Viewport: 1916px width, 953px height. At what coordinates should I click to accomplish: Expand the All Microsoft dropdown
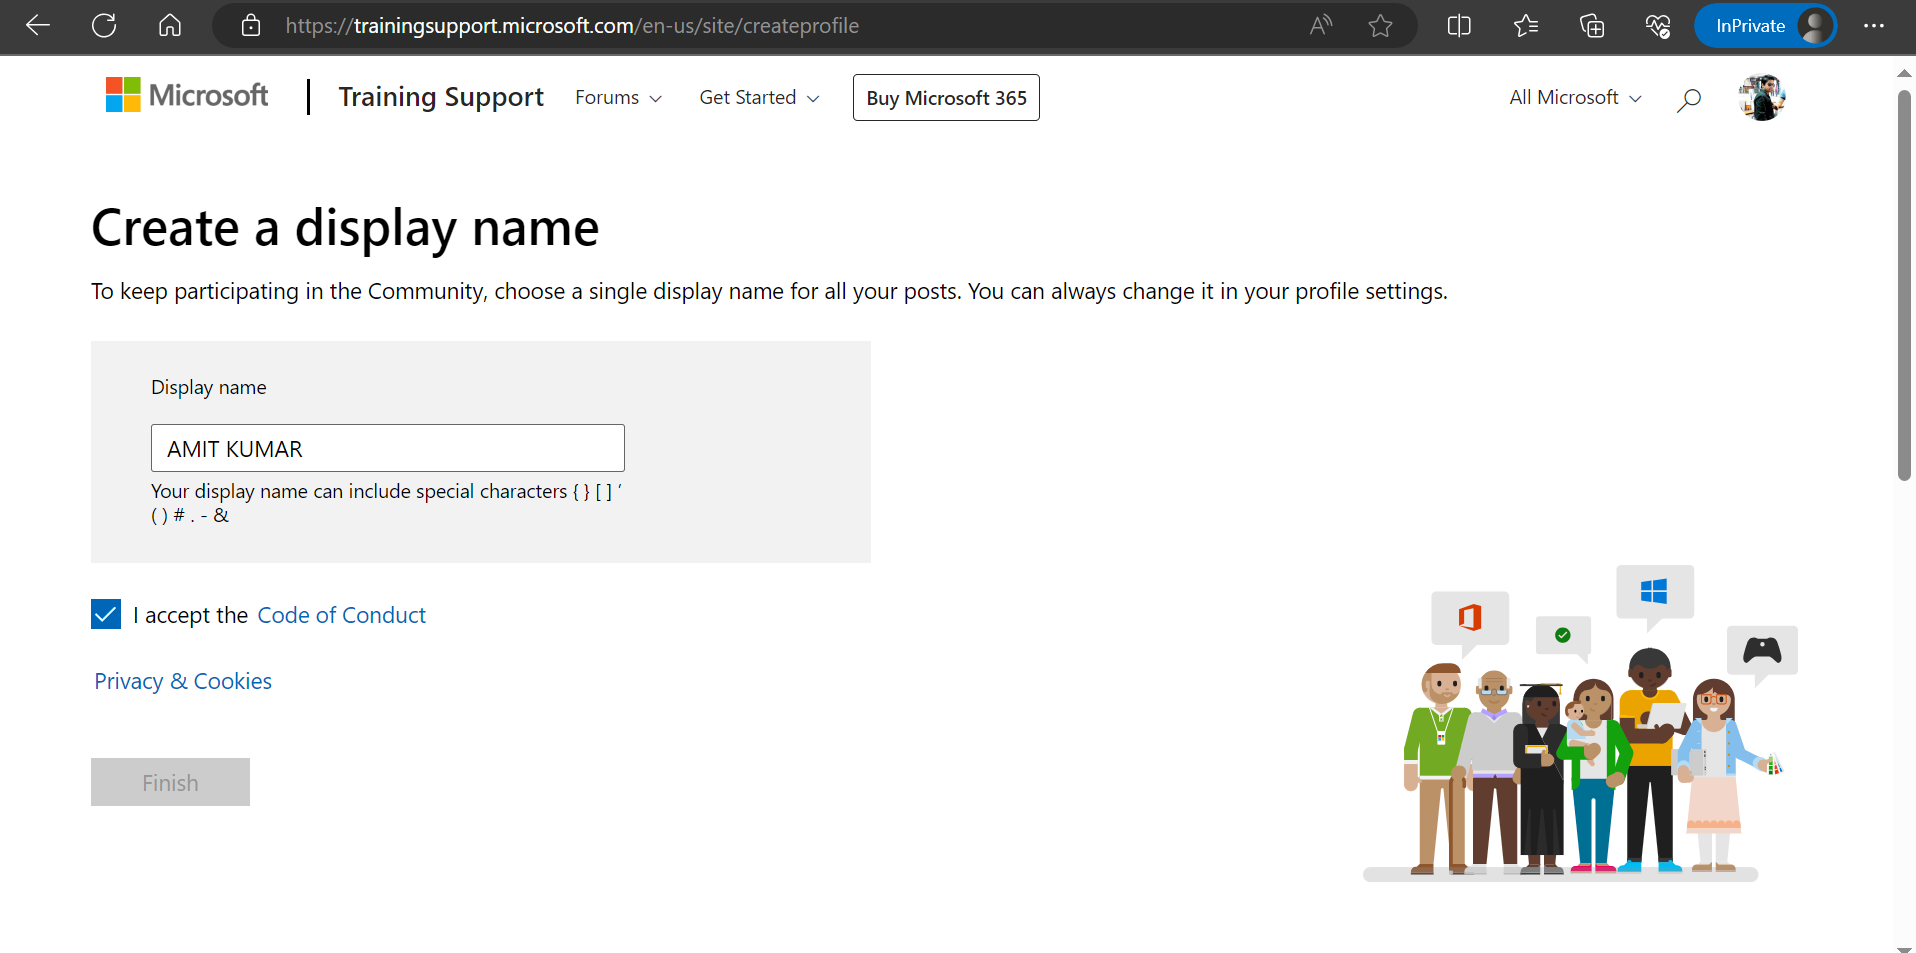(x=1575, y=98)
